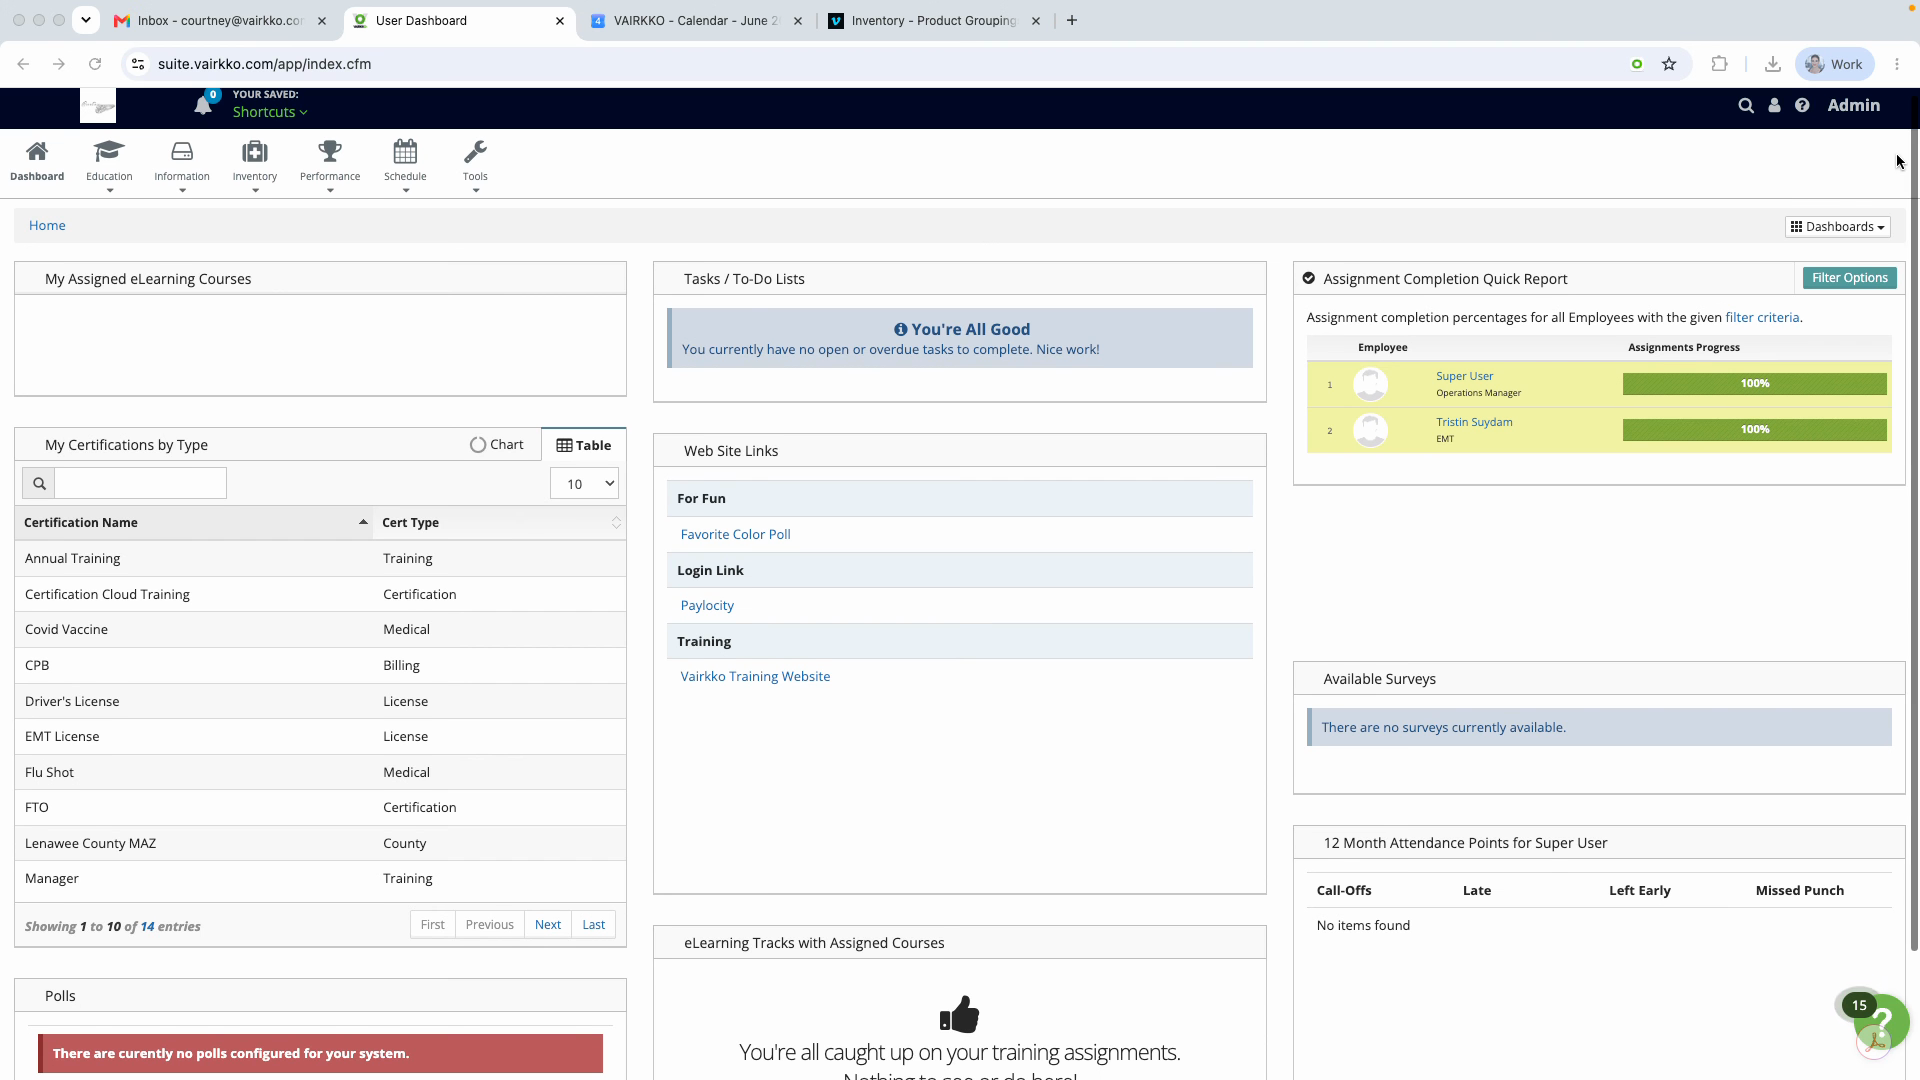Open the green help widget bubble

pyautogui.click(x=1881, y=1021)
